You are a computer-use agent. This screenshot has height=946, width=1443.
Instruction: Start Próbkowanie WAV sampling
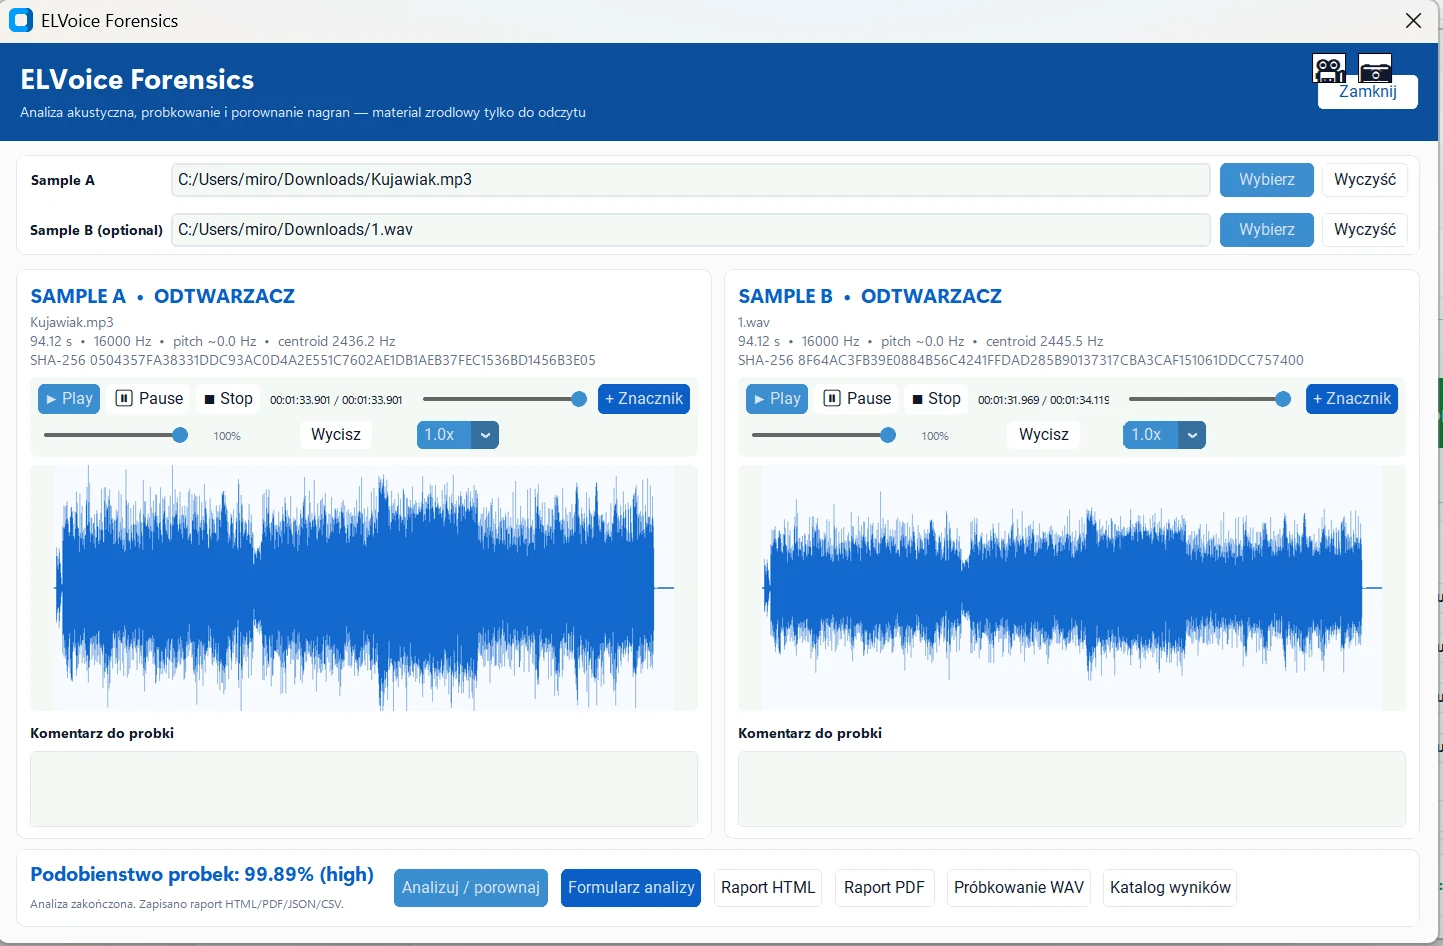click(1019, 888)
